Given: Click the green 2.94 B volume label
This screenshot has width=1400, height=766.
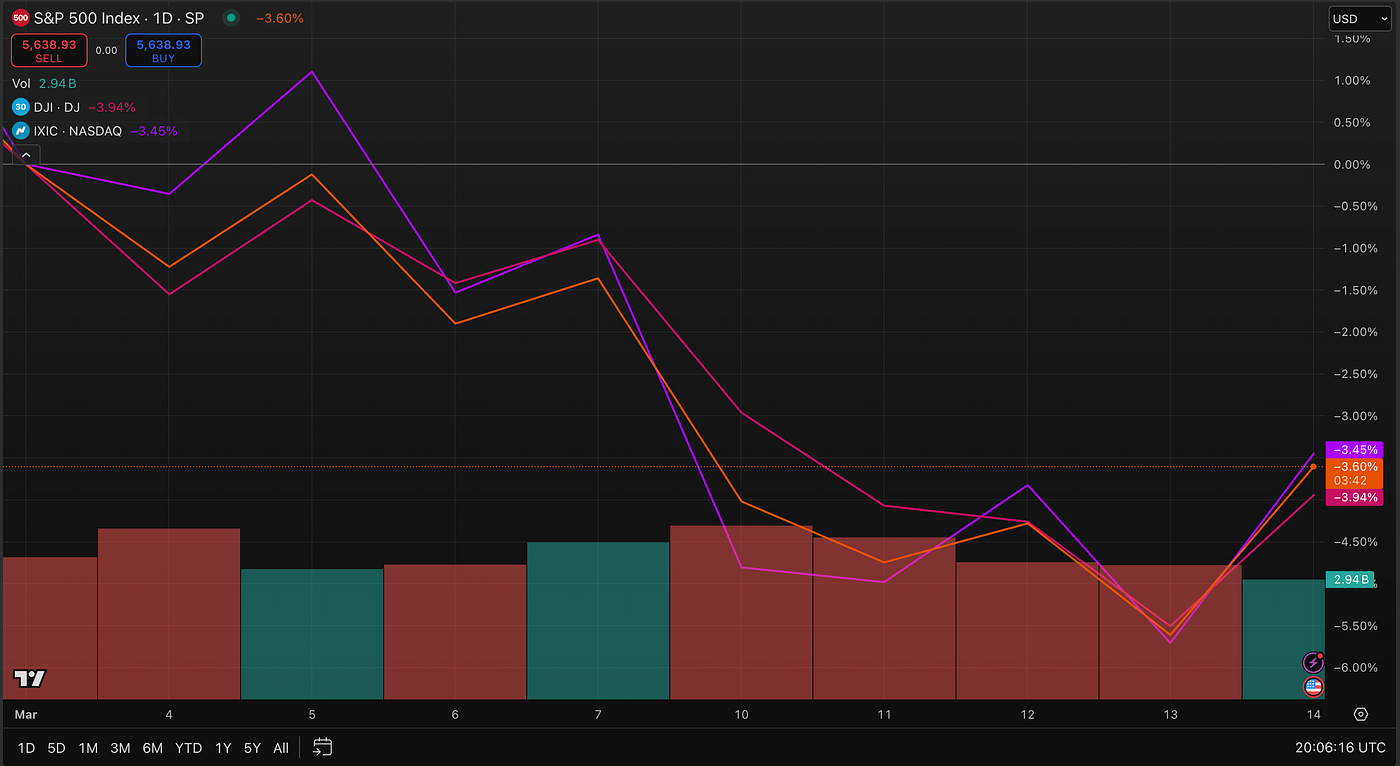Looking at the screenshot, I should tap(1350, 579).
